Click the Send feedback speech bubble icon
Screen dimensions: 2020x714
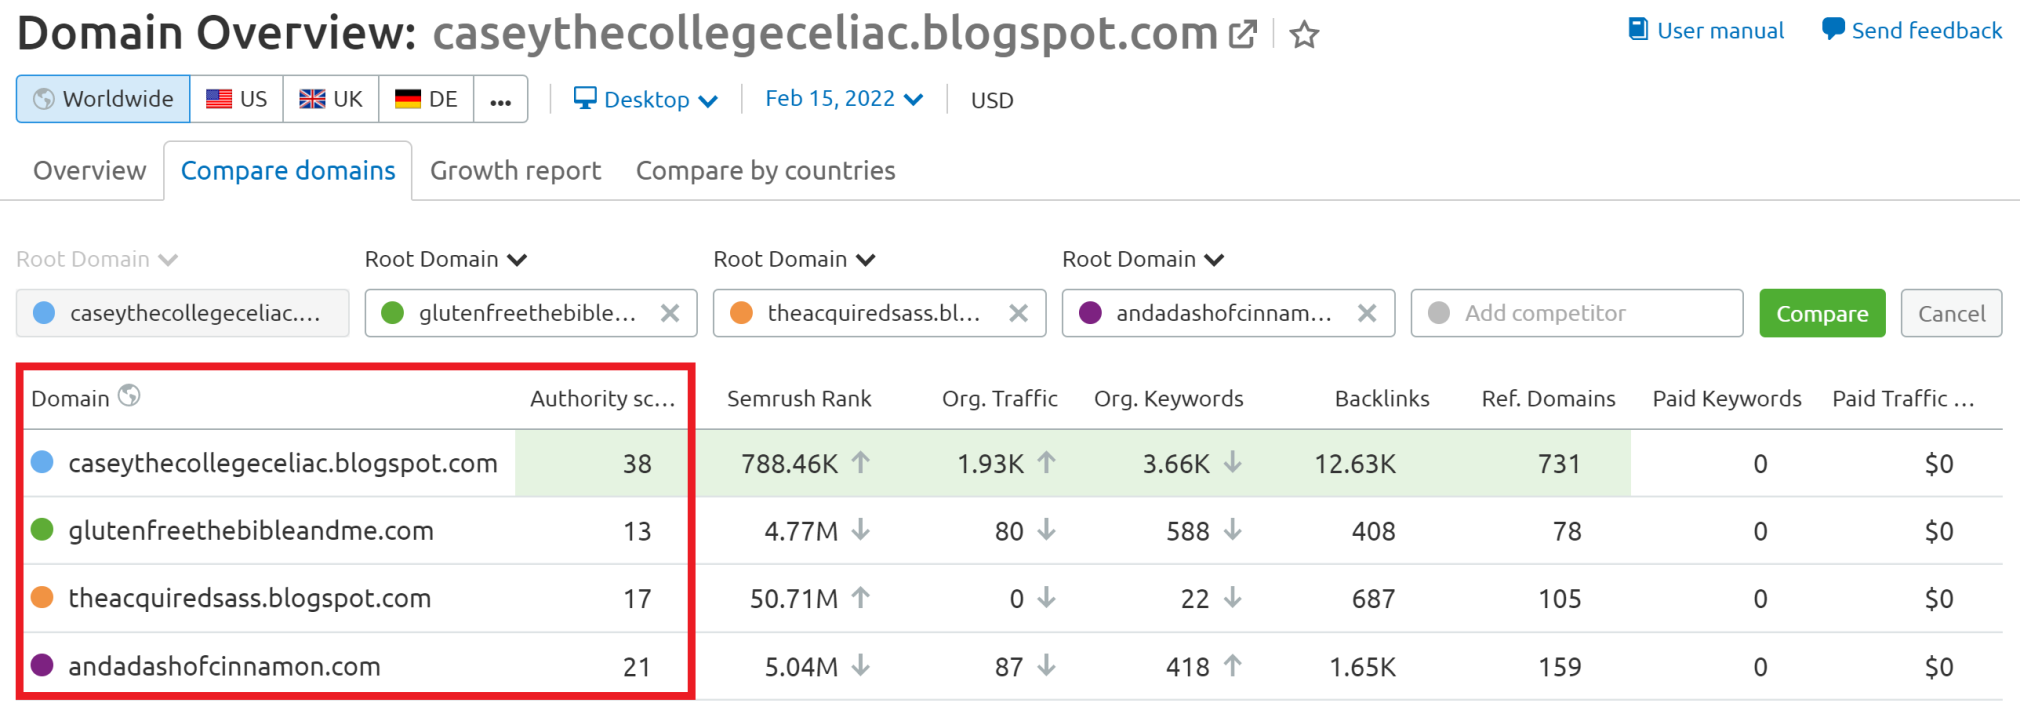(x=1832, y=30)
